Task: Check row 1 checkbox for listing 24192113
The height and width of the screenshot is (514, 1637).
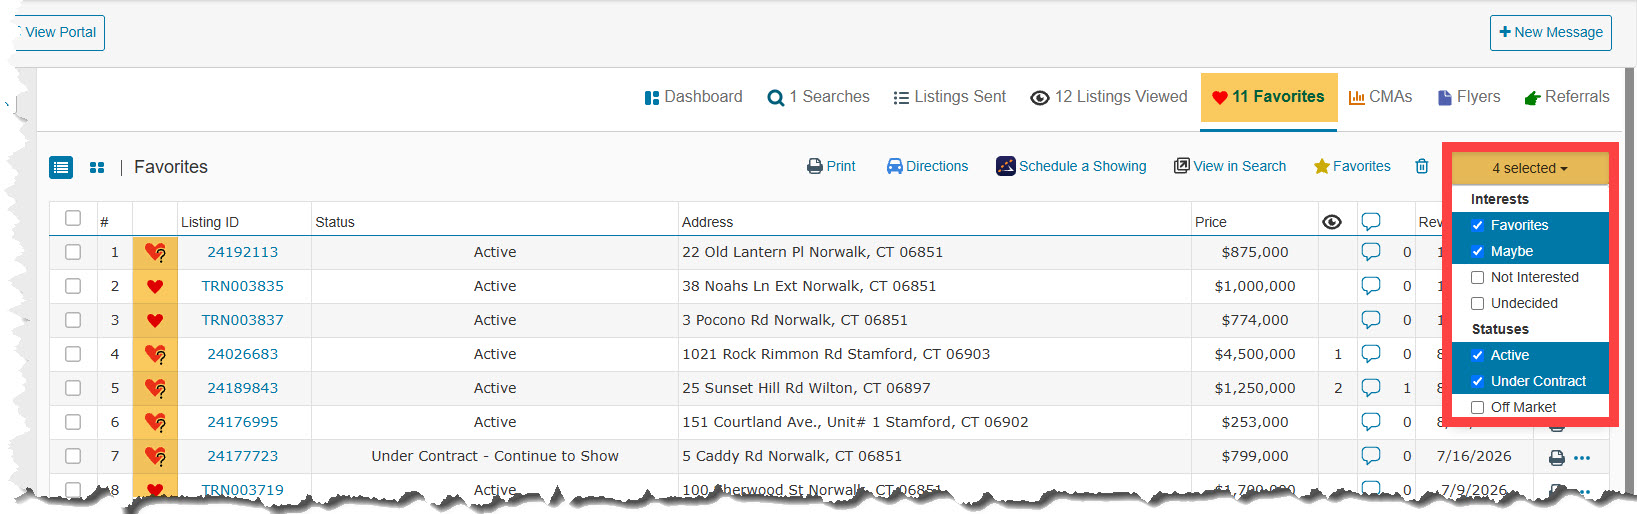Action: [x=73, y=252]
